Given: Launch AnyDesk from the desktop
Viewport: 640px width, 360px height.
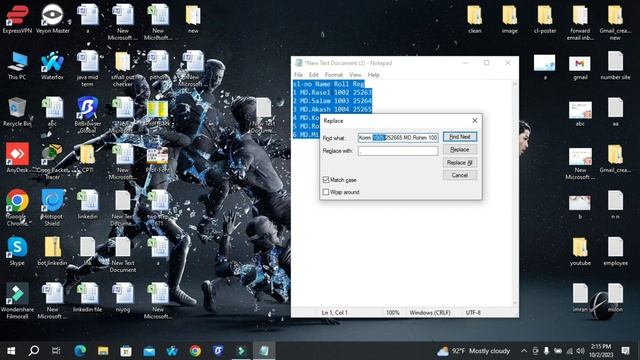Looking at the screenshot, I should [17, 158].
